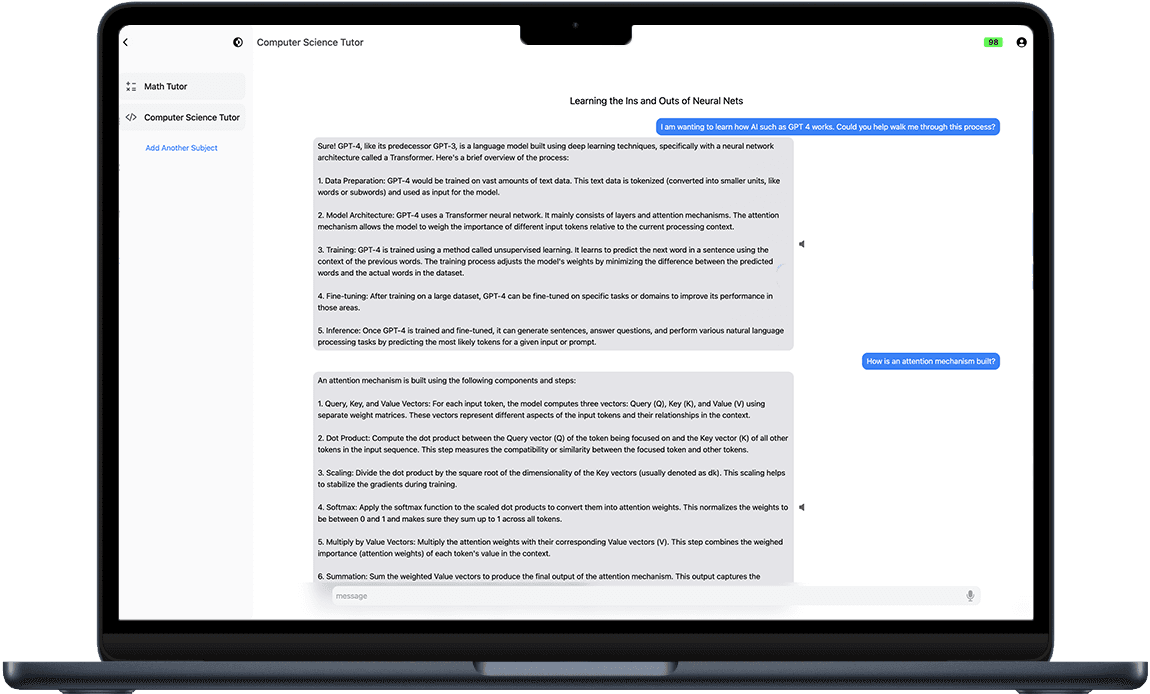1150x694 pixels.
Task: Click the code brackets icon beside Computer Science Tutor
Action: pos(131,117)
